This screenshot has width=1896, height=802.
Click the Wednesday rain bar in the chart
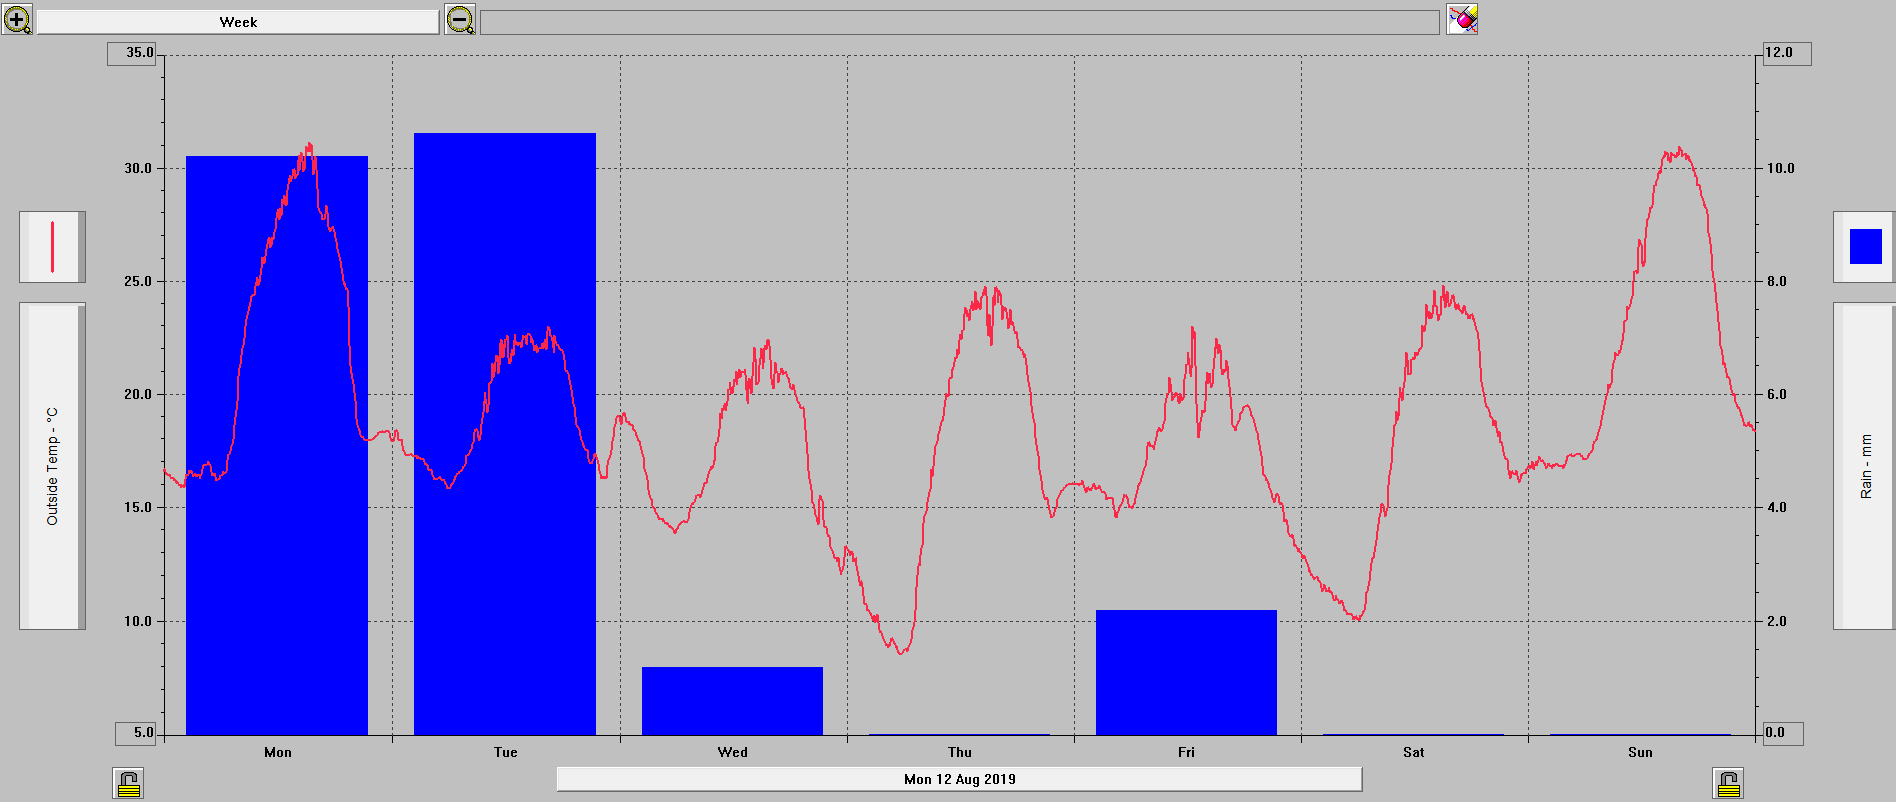pos(732,700)
